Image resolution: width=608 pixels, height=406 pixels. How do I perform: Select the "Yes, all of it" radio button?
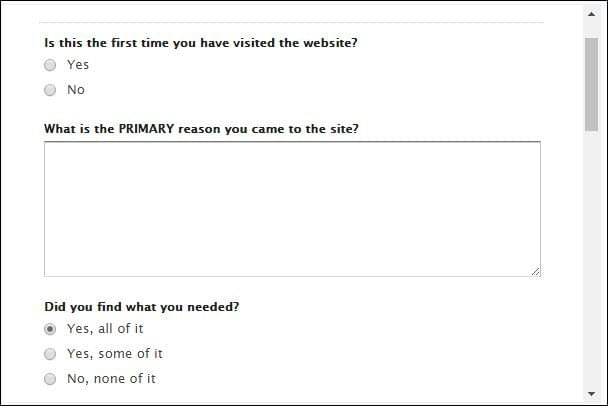[50, 329]
